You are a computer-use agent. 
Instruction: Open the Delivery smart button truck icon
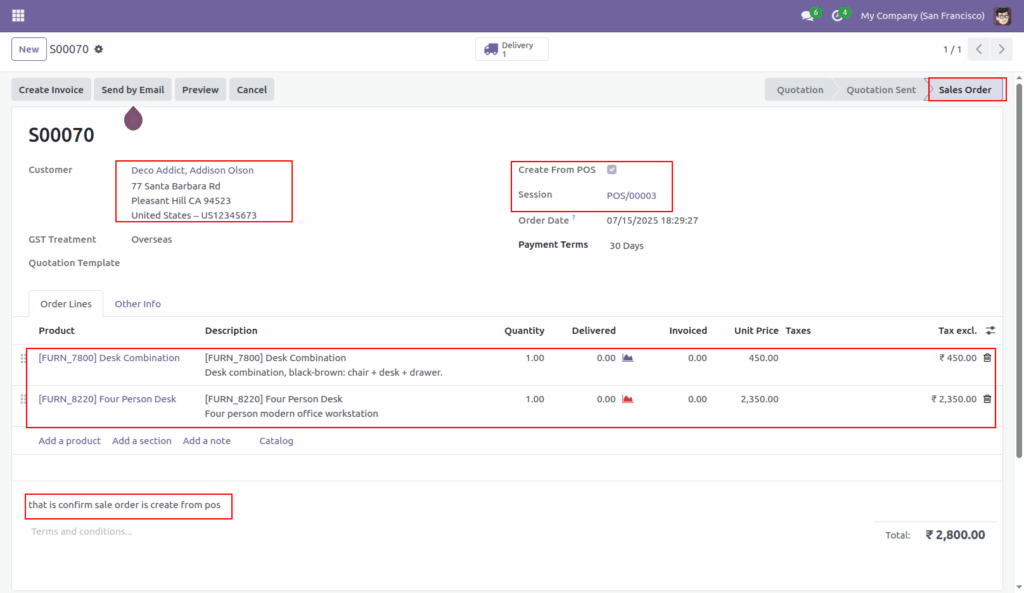(x=492, y=48)
